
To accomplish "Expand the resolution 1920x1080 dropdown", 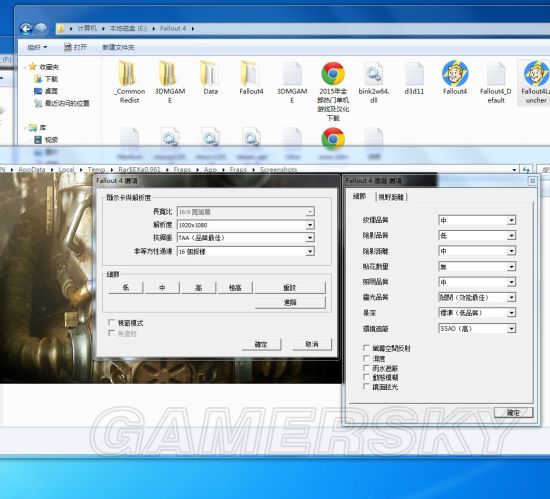I will [246, 225].
